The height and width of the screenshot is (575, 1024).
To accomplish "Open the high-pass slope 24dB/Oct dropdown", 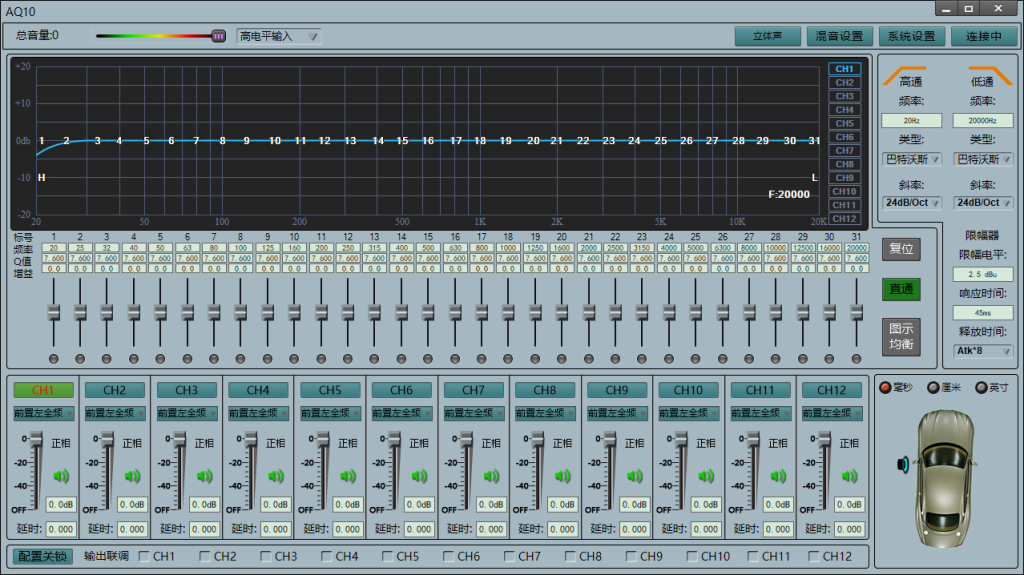I will tap(912, 203).
